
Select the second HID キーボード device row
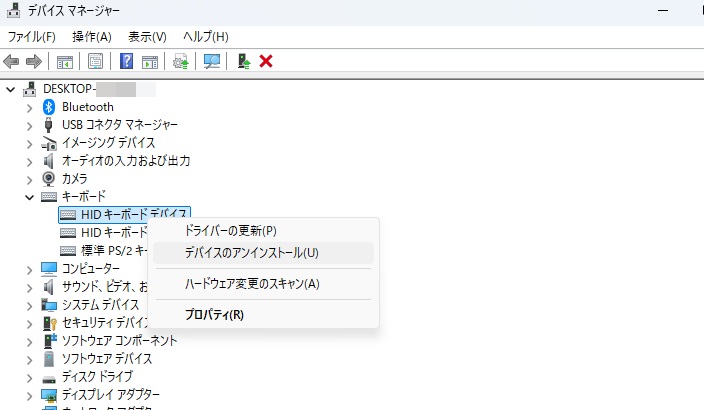104,233
